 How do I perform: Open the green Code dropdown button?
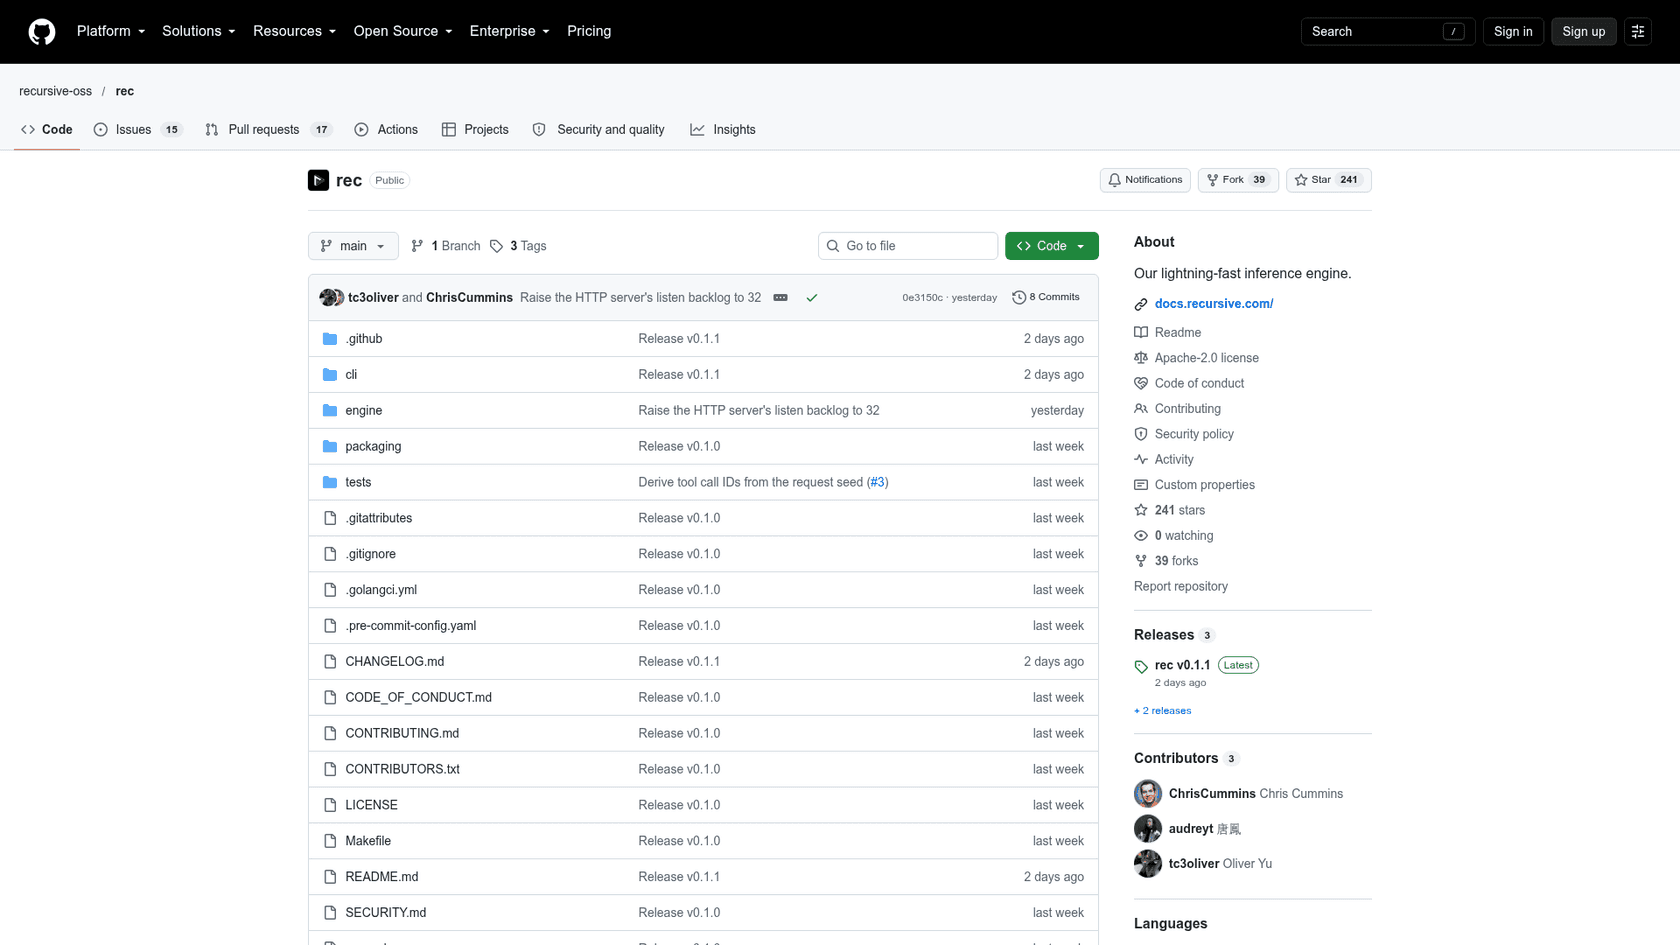coord(1052,246)
